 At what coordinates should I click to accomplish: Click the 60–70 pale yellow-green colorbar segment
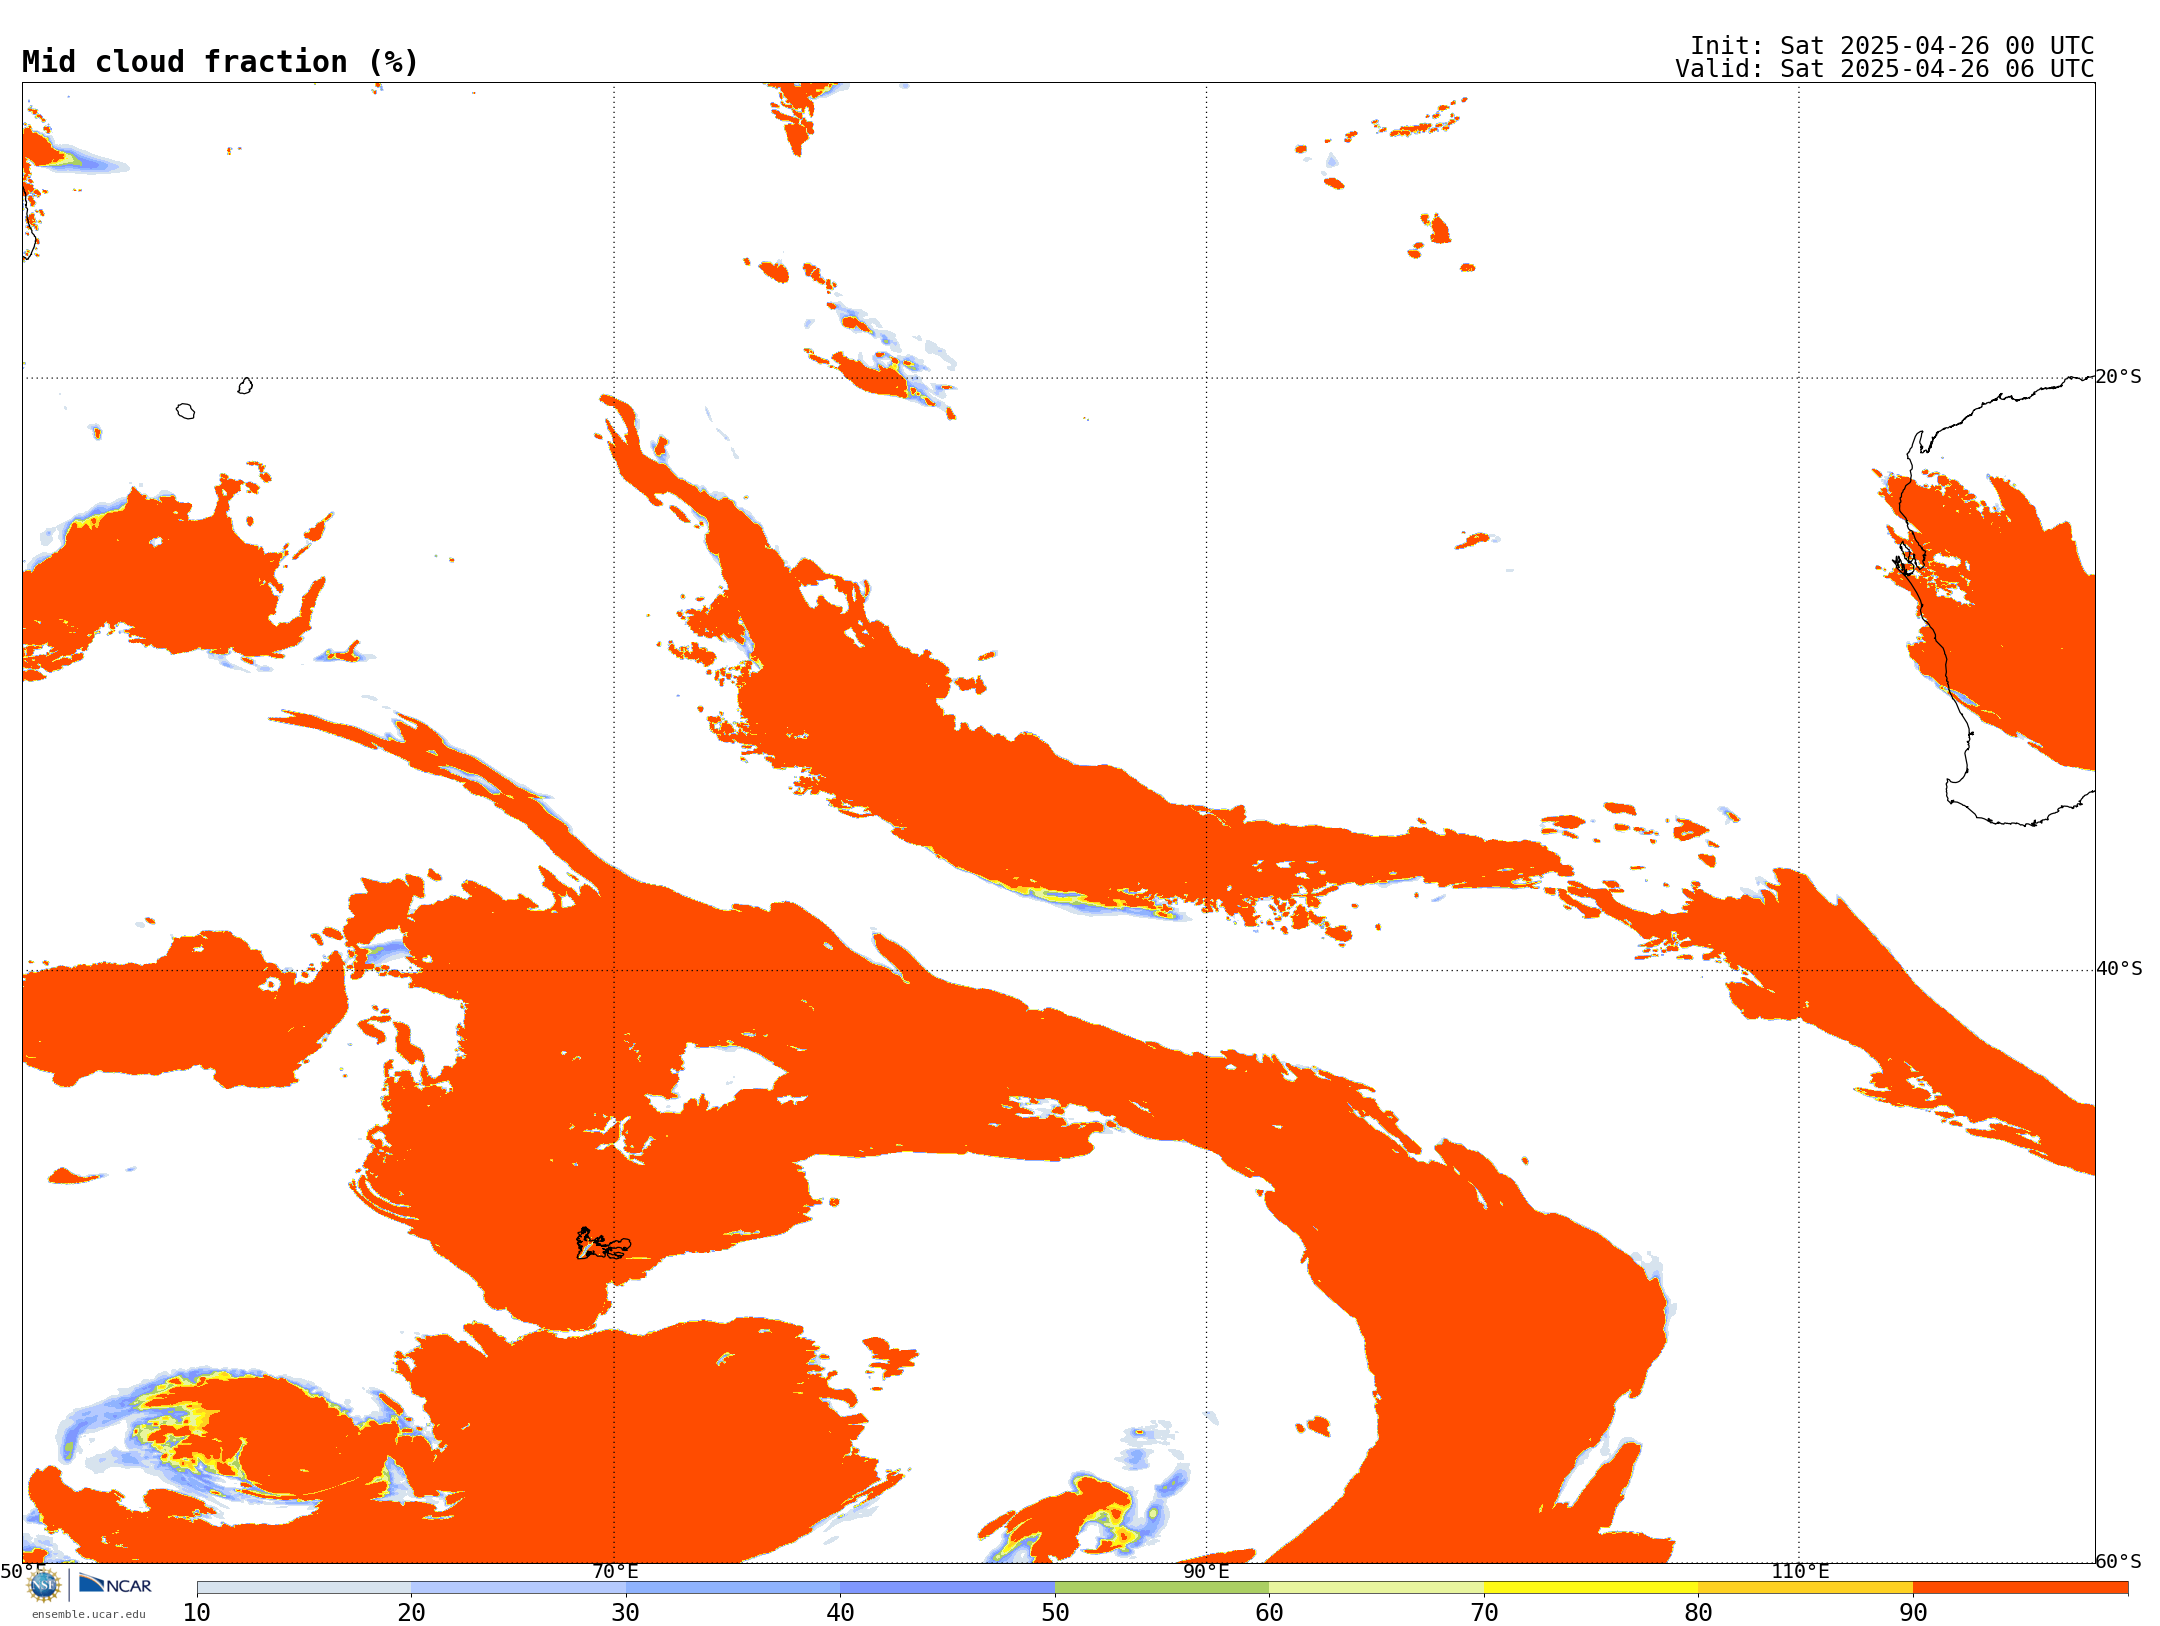[1376, 1588]
